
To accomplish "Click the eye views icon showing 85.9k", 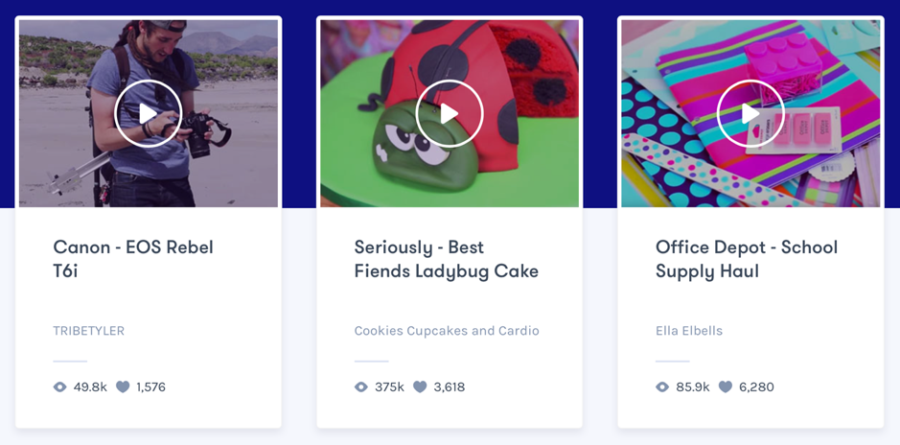I will coord(662,387).
